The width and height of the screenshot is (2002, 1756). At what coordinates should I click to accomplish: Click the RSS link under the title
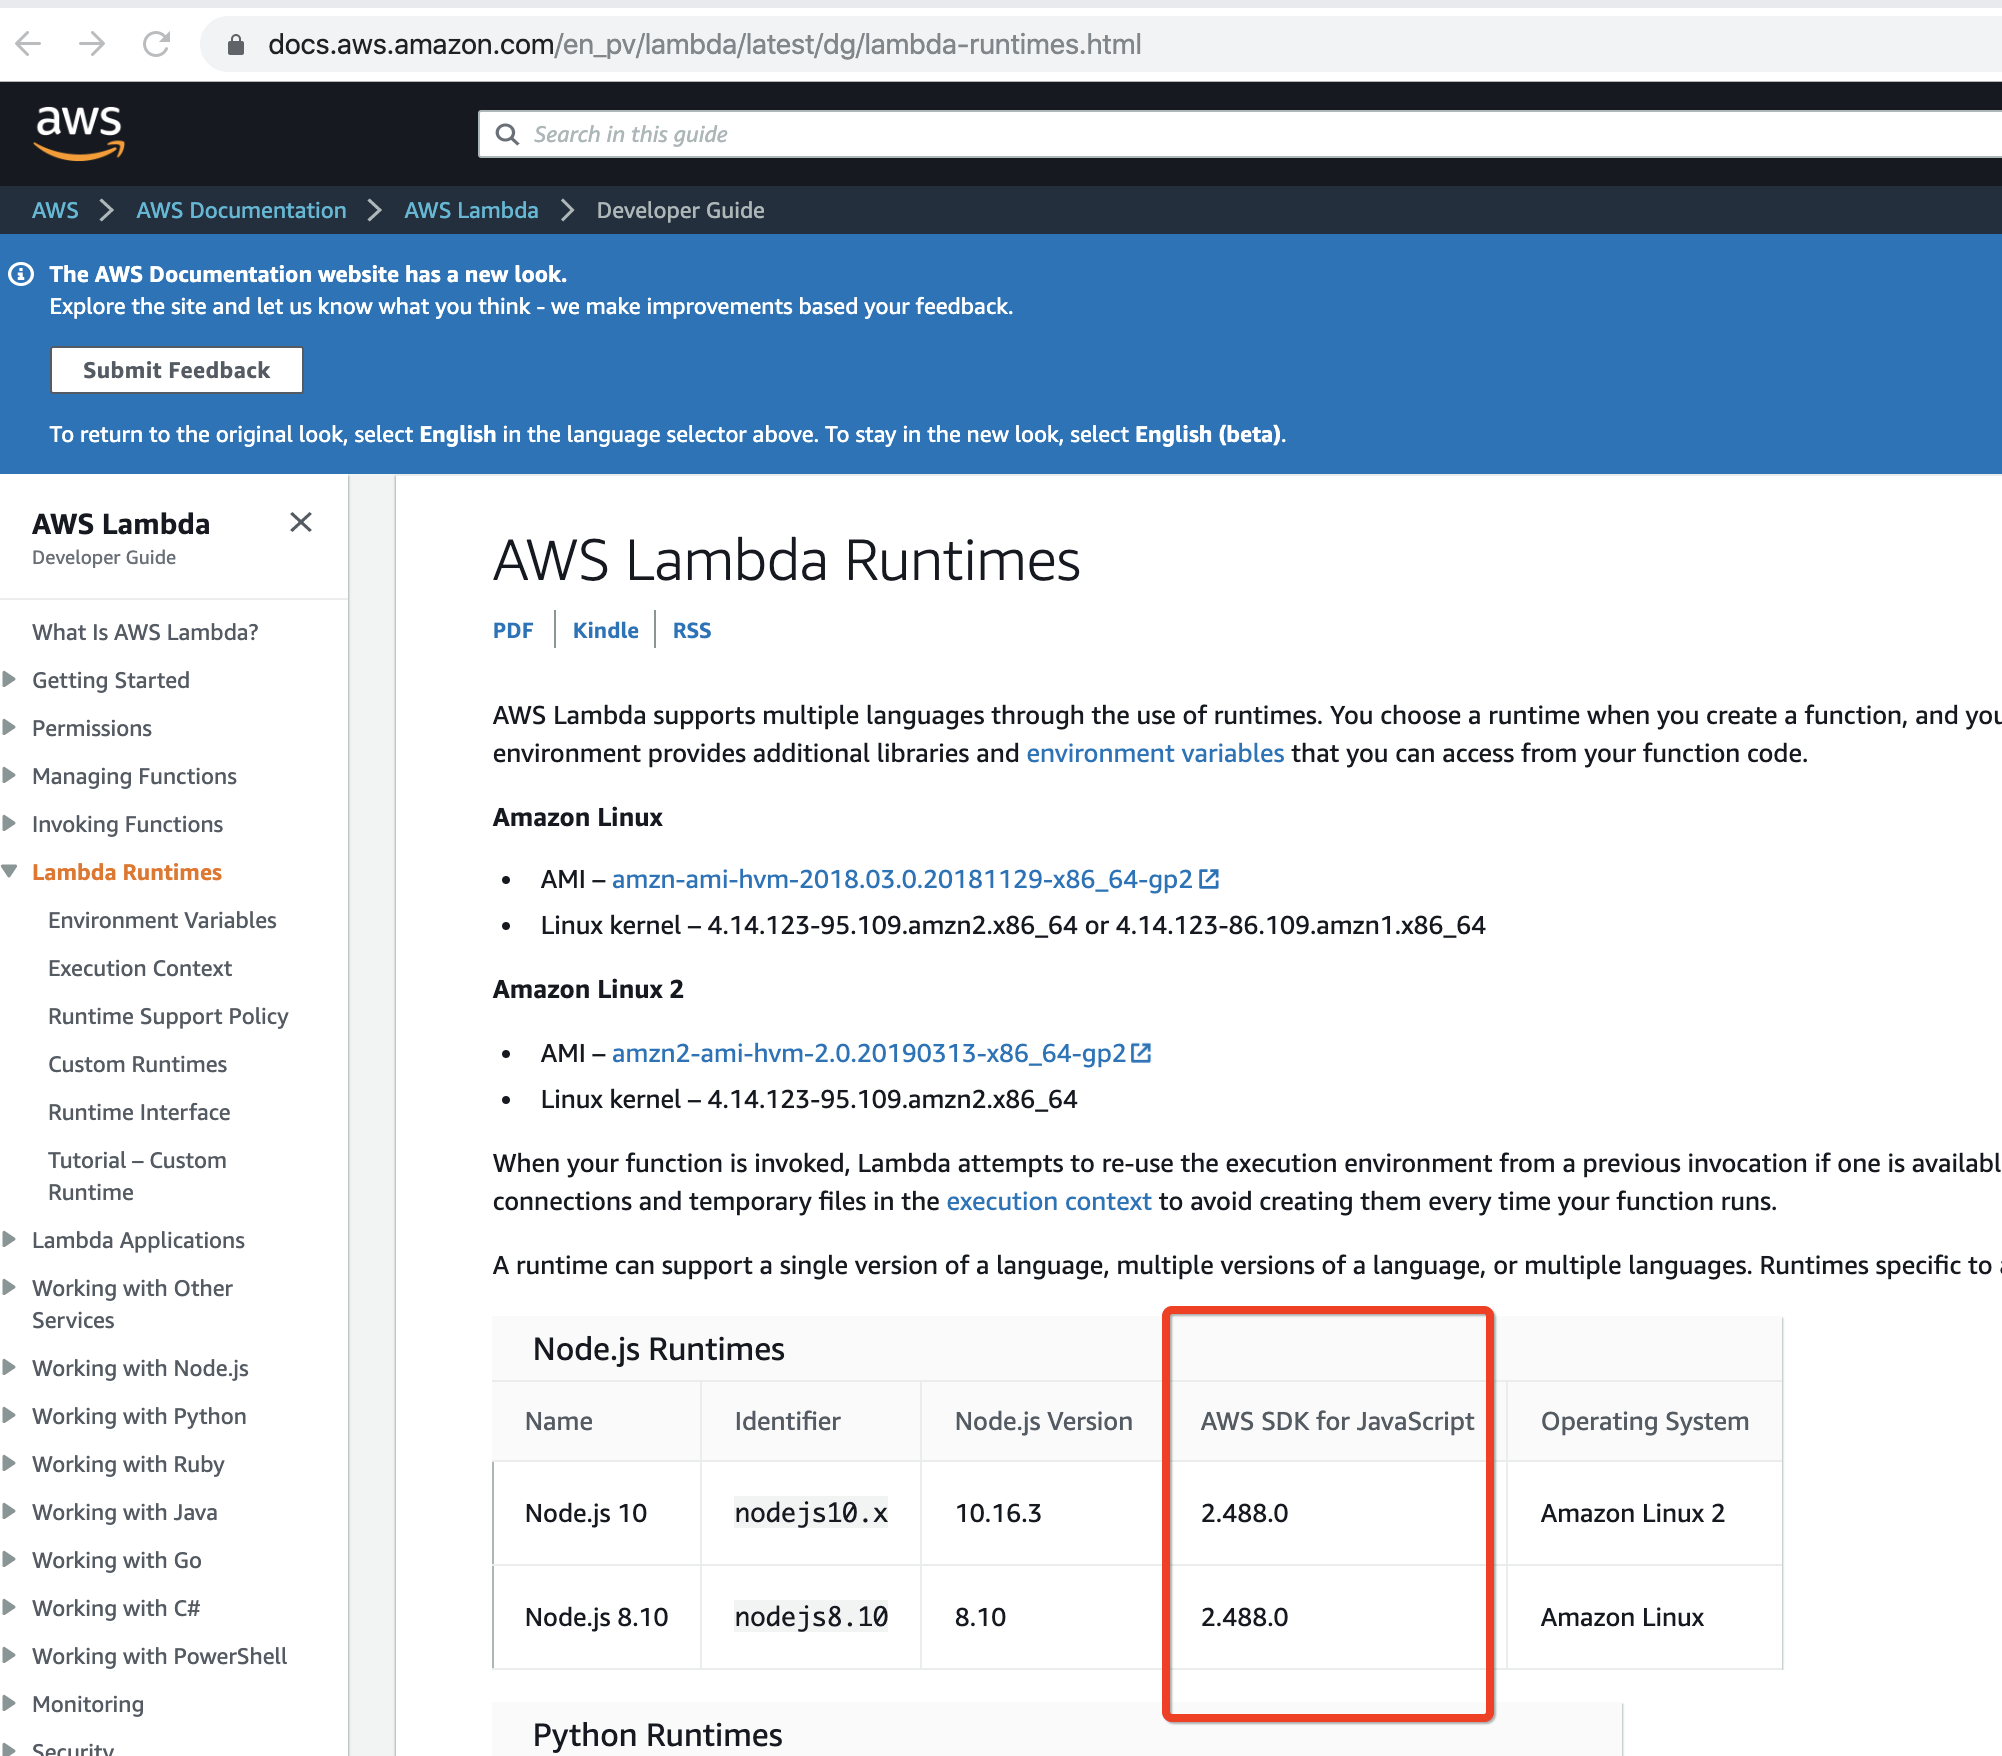tap(691, 630)
